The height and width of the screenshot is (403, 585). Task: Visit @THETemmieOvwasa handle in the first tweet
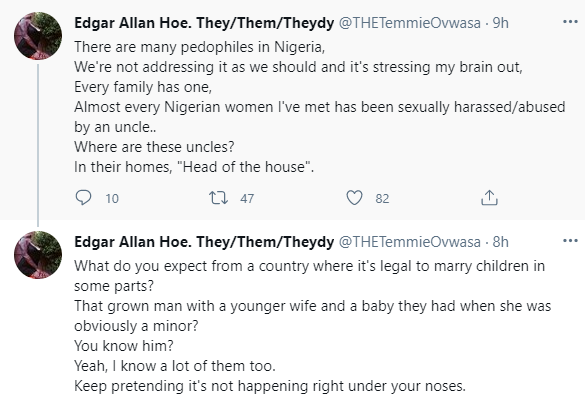pos(410,23)
